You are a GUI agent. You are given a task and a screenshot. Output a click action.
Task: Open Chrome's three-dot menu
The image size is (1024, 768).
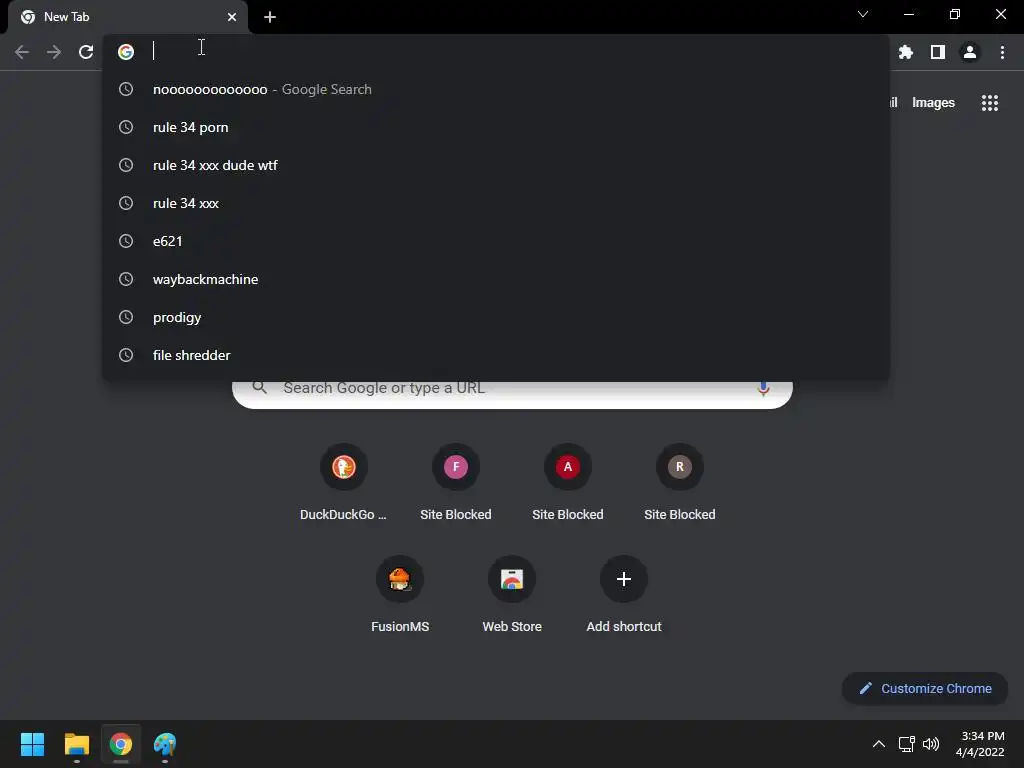tap(1002, 52)
